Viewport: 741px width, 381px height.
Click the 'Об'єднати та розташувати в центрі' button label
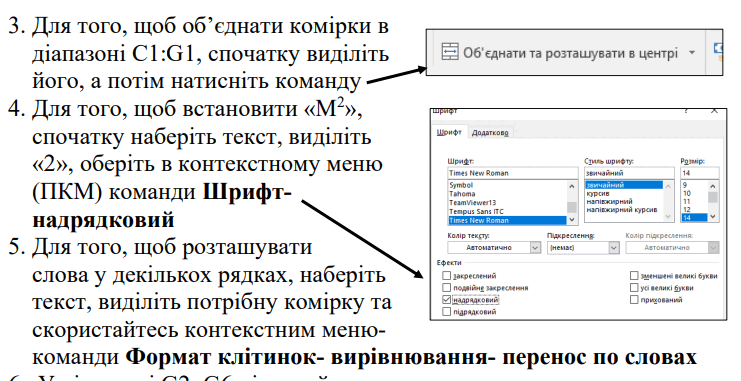tap(570, 53)
